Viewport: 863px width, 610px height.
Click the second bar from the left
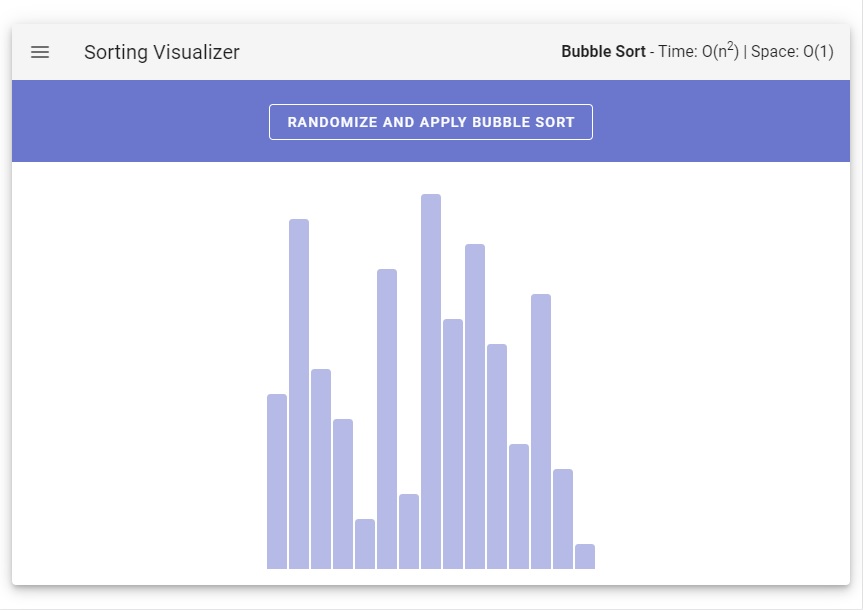tap(299, 394)
